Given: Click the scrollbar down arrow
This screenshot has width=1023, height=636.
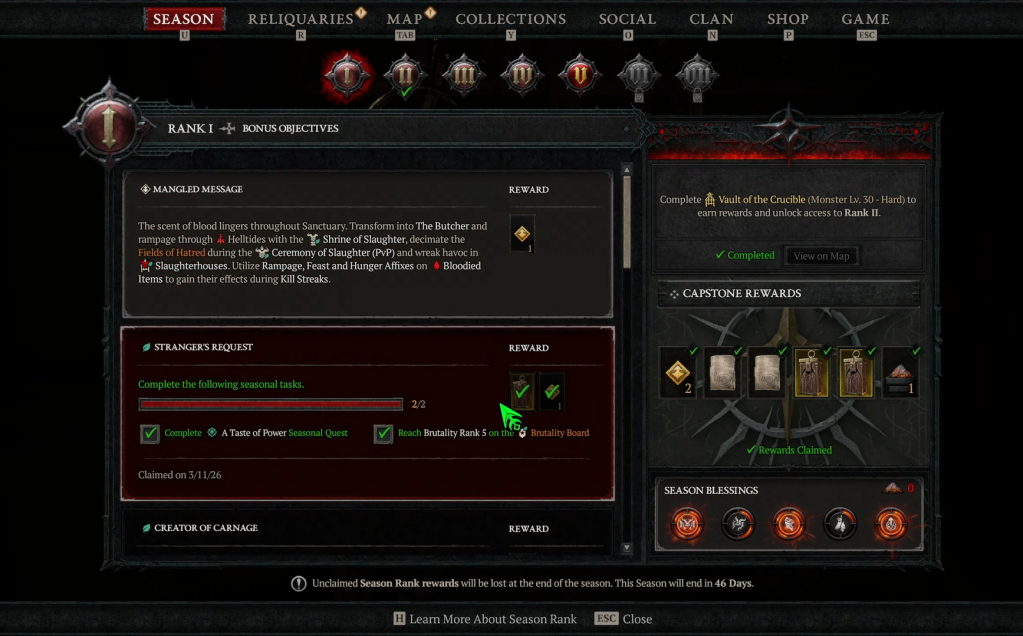Looking at the screenshot, I should click(626, 548).
